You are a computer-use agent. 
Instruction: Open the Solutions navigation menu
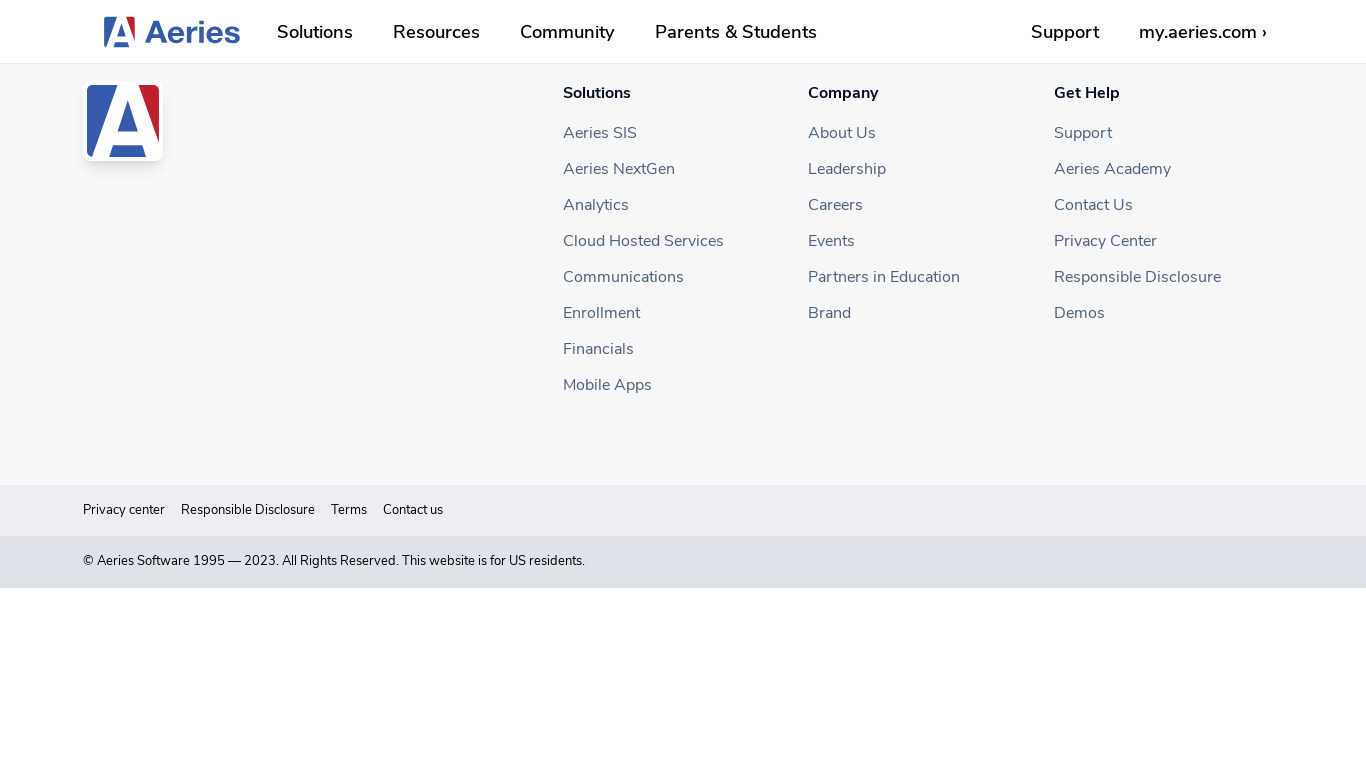[314, 32]
